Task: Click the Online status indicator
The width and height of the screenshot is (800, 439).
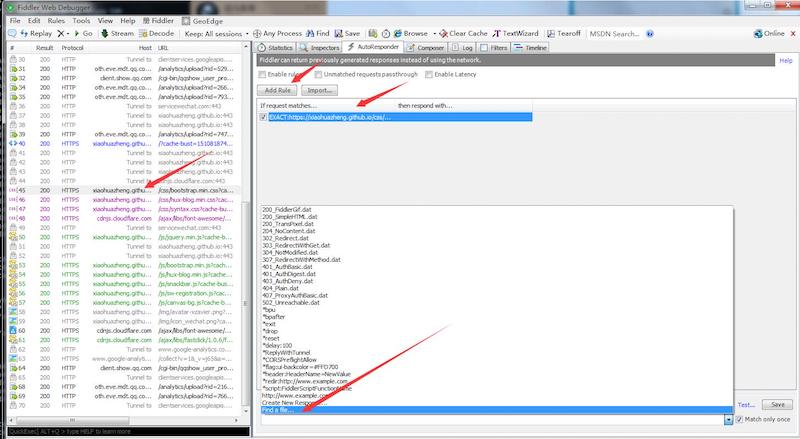Action: (769, 33)
